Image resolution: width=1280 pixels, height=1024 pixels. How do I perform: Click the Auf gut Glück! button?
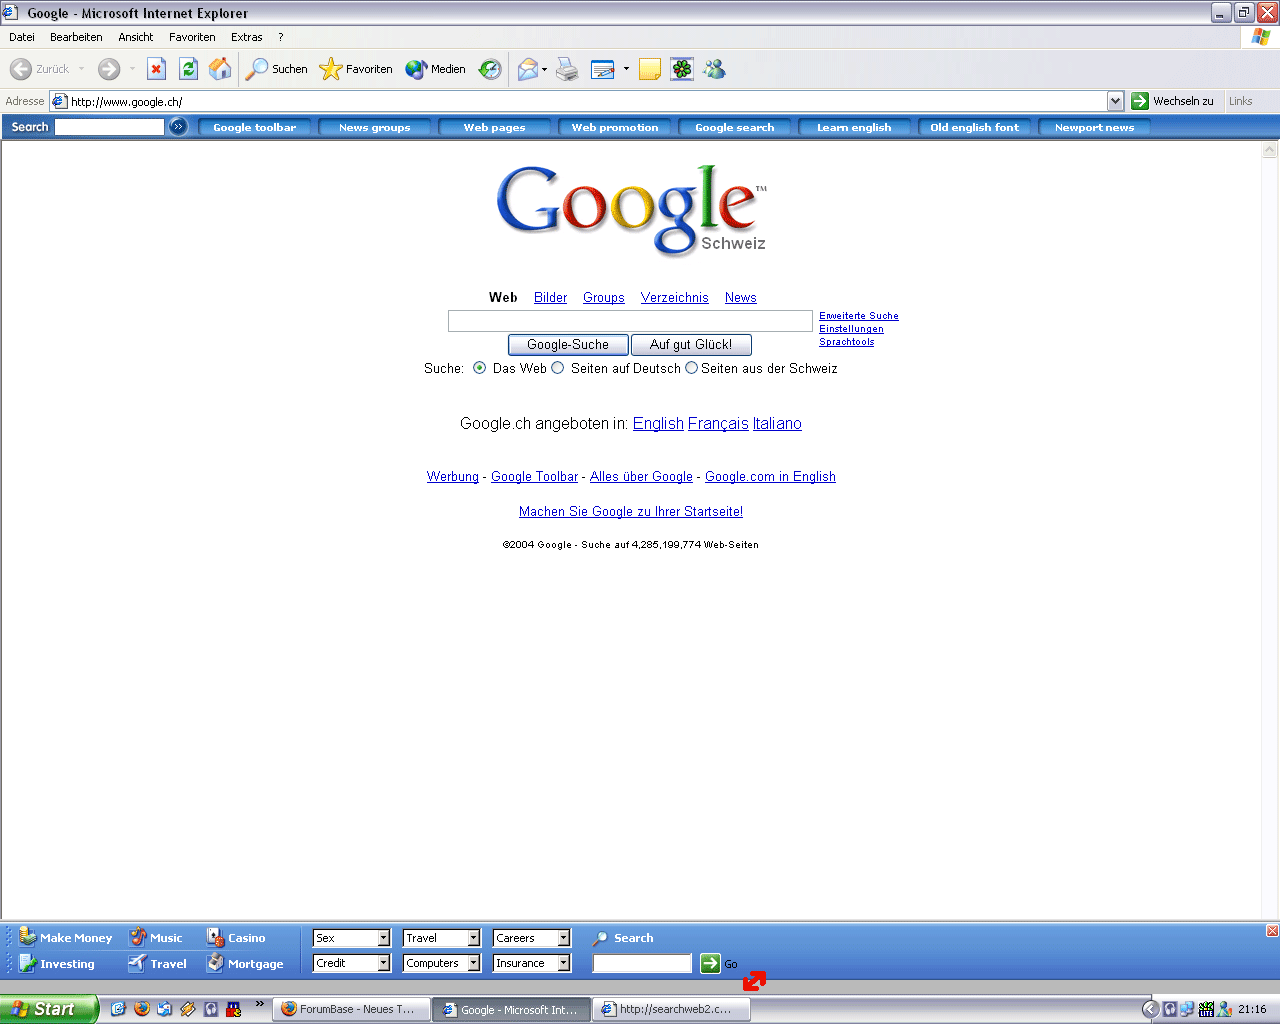pyautogui.click(x=691, y=345)
